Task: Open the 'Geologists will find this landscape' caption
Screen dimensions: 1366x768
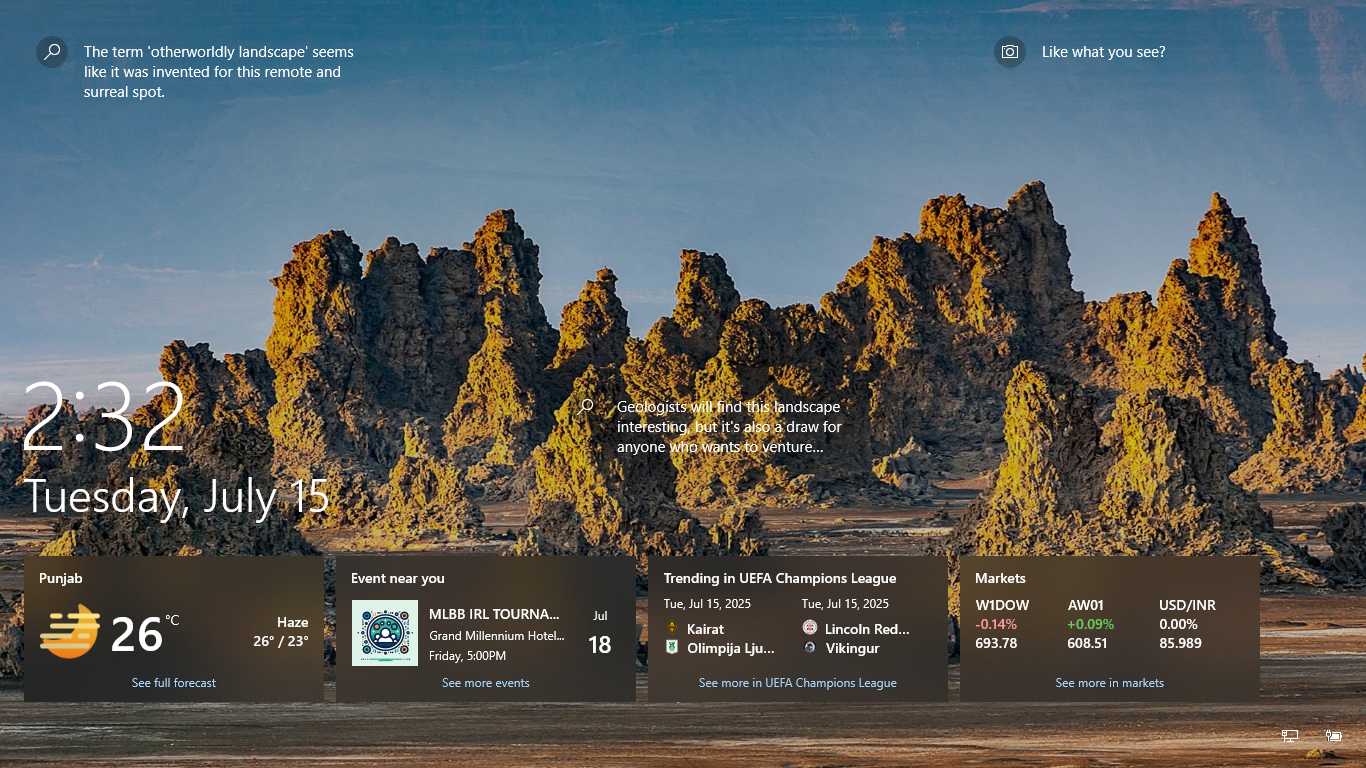Action: point(730,427)
